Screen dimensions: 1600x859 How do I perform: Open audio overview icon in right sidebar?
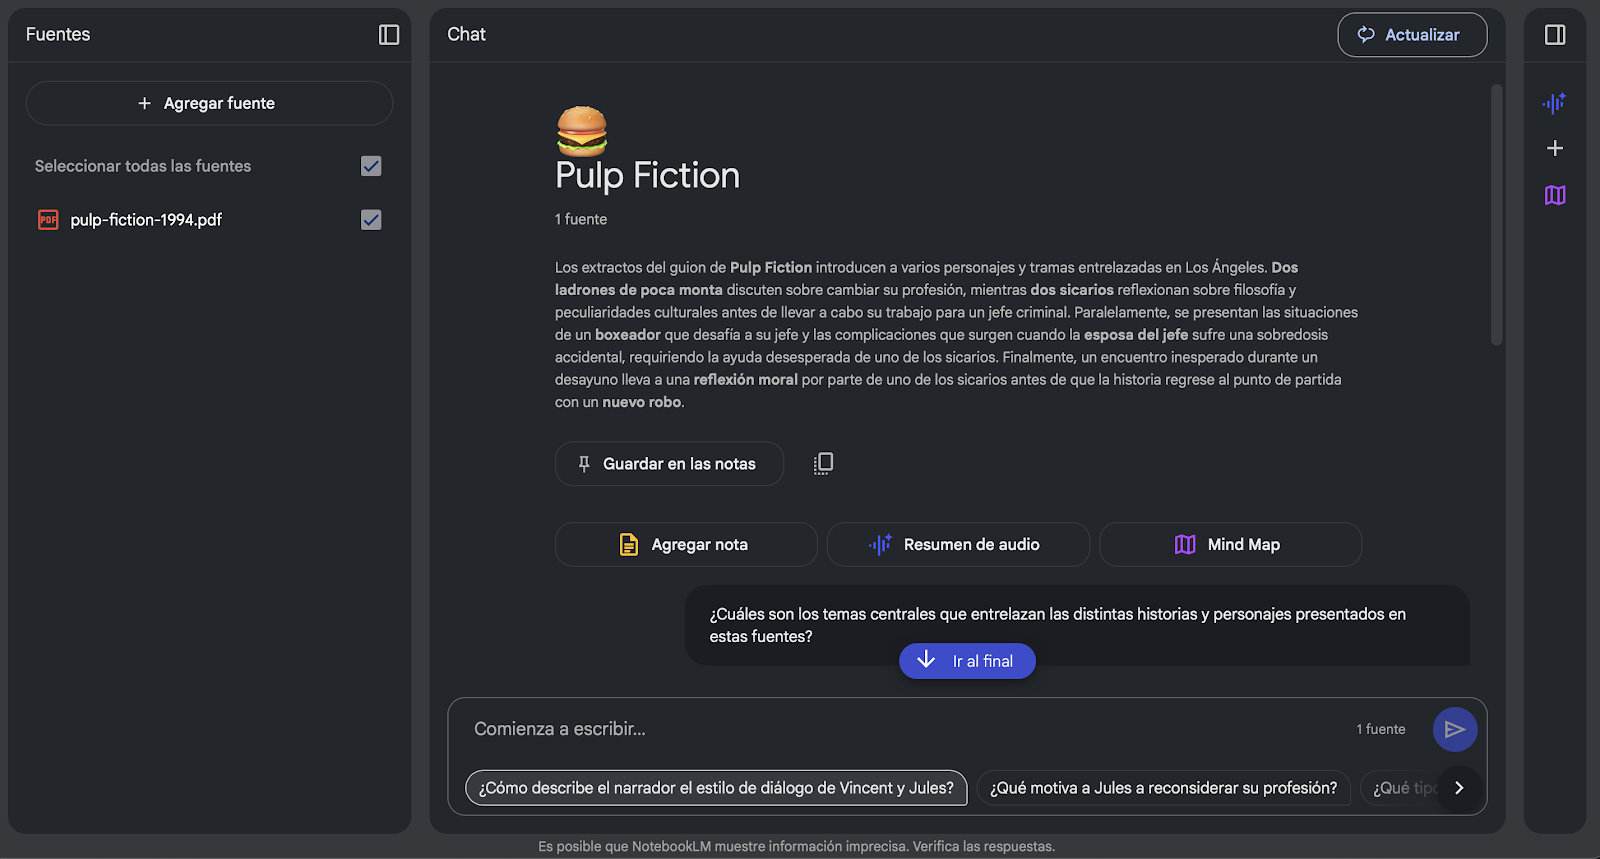click(x=1554, y=103)
